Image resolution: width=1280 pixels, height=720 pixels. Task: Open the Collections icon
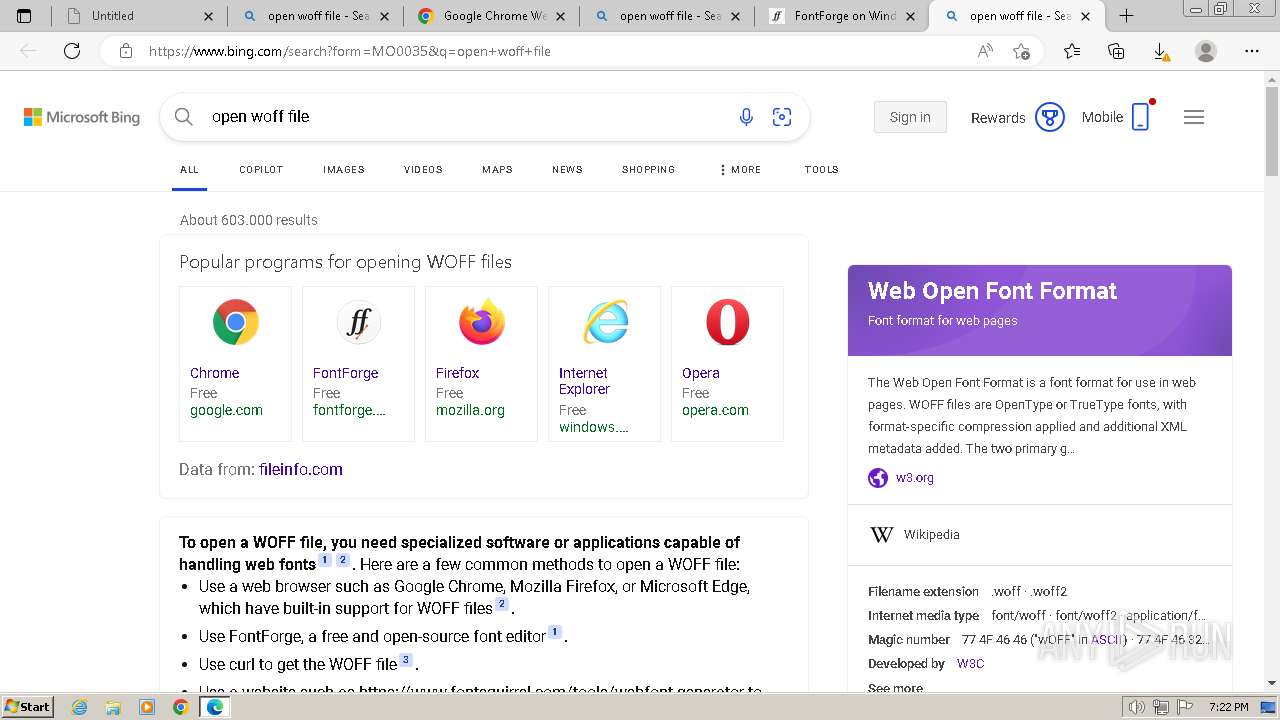(x=1116, y=51)
